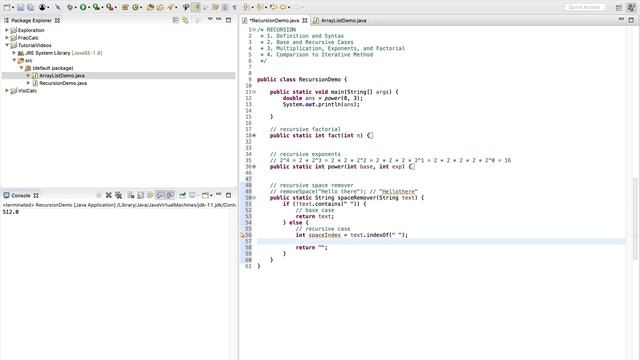Click the Package Explorer tab
640x360 pixels.
(31, 20)
